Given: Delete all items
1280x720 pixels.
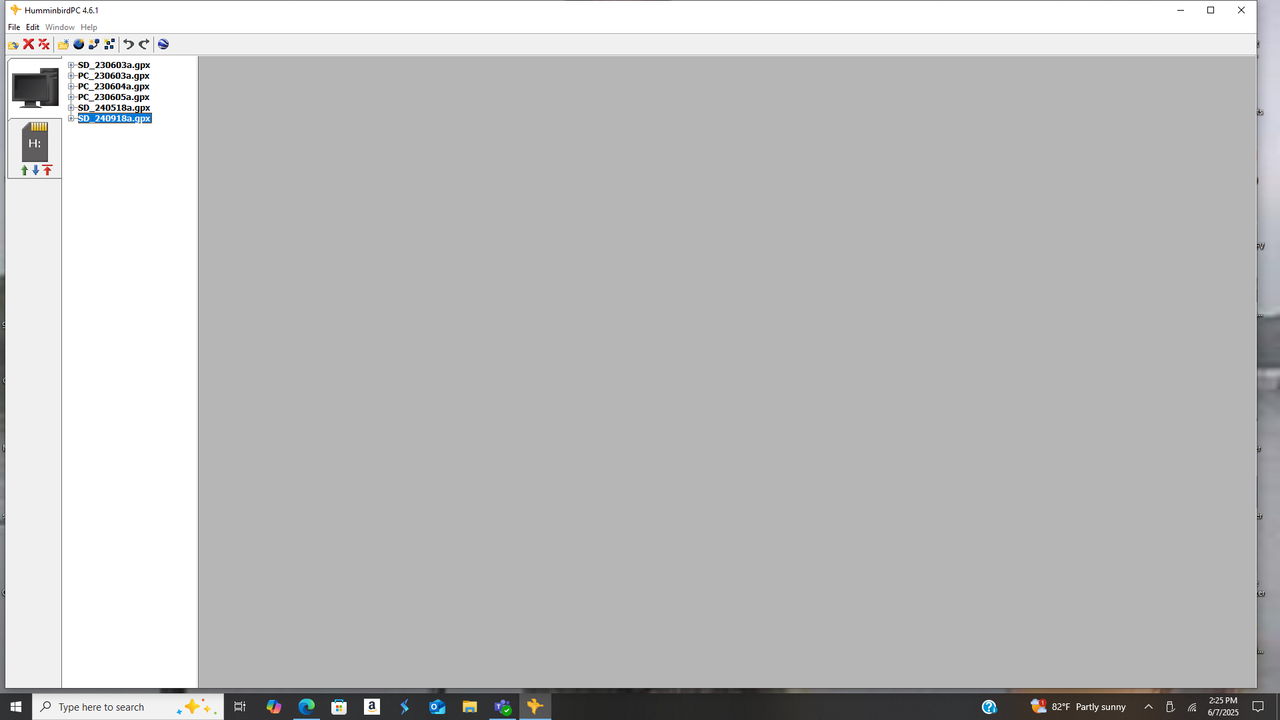Looking at the screenshot, I should (43, 44).
